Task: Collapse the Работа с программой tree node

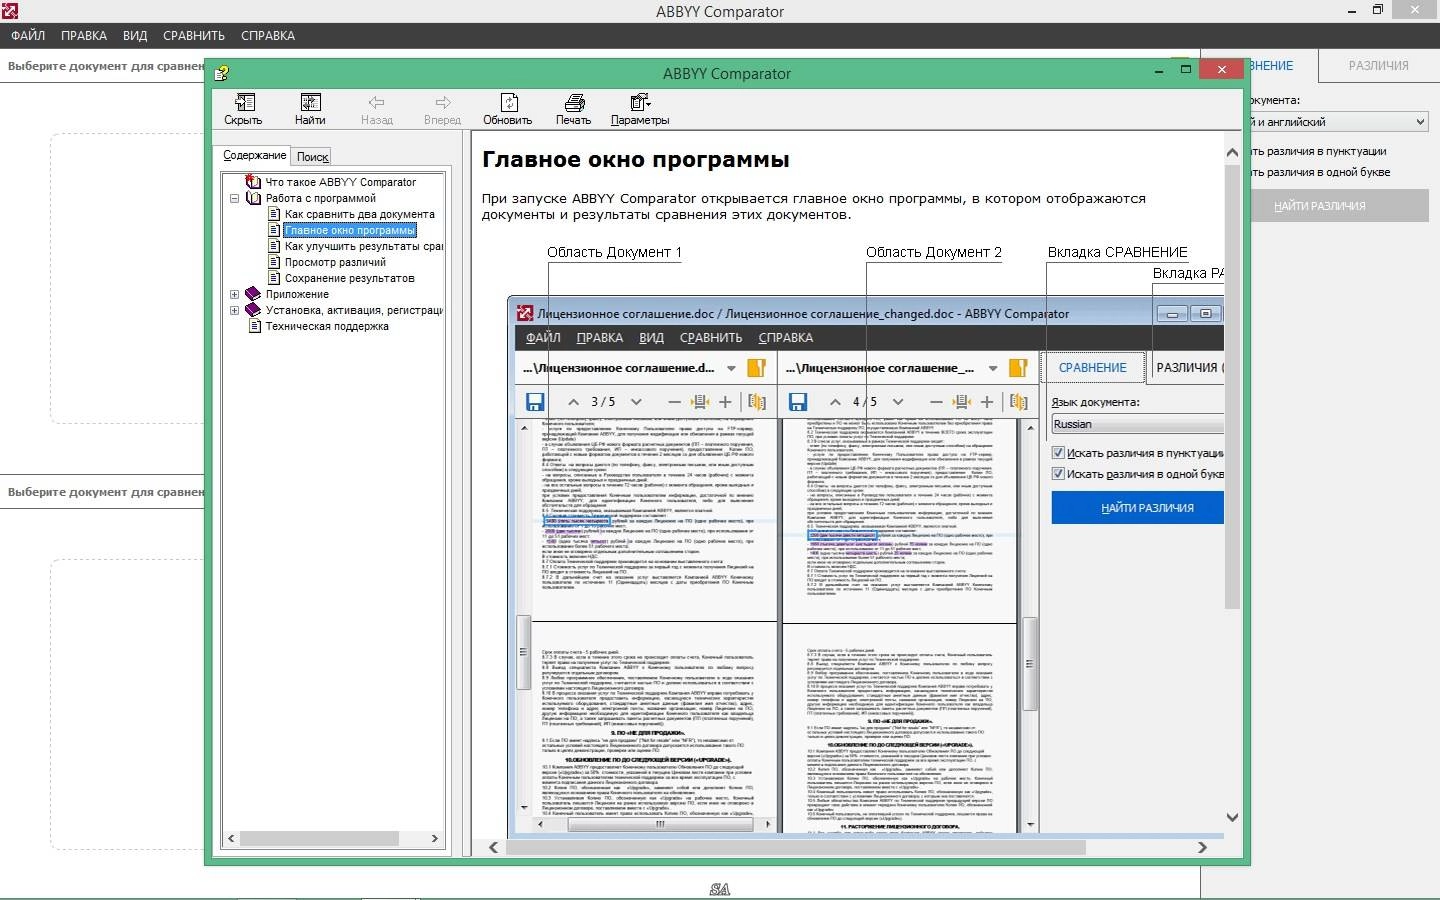Action: click(235, 198)
